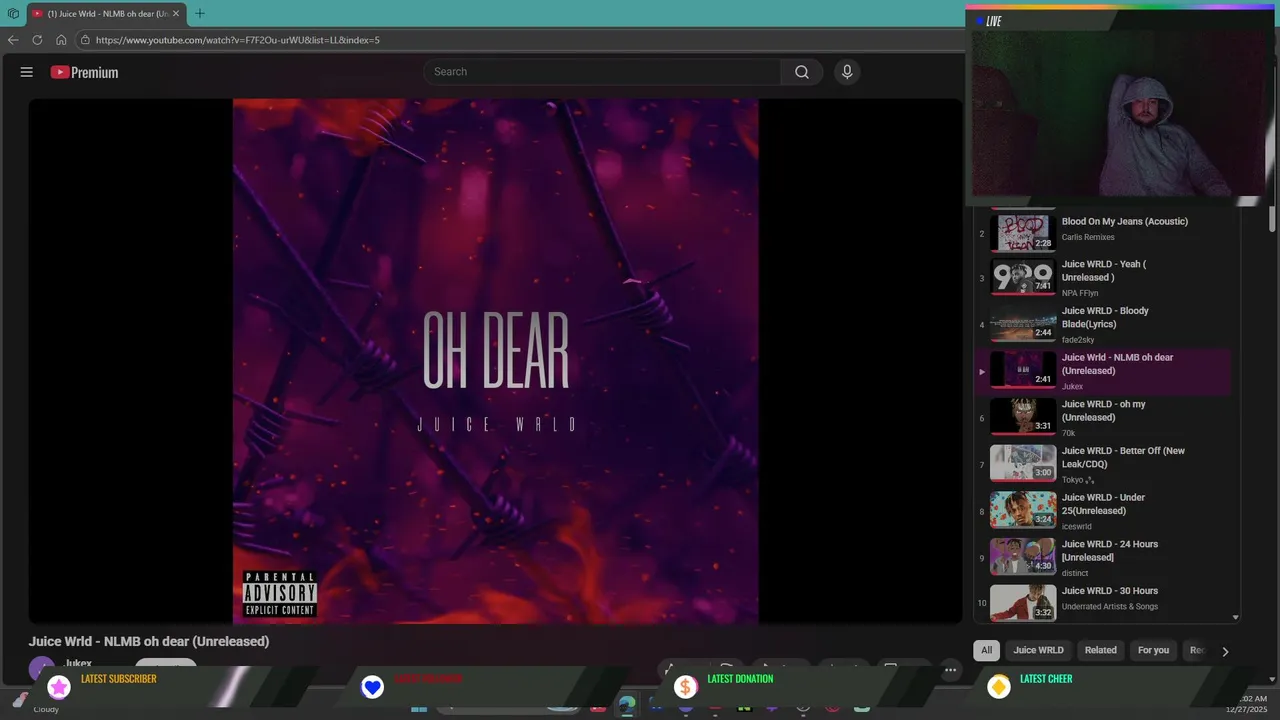Reload the page with refresh icon
The width and height of the screenshot is (1280, 720).
(37, 40)
